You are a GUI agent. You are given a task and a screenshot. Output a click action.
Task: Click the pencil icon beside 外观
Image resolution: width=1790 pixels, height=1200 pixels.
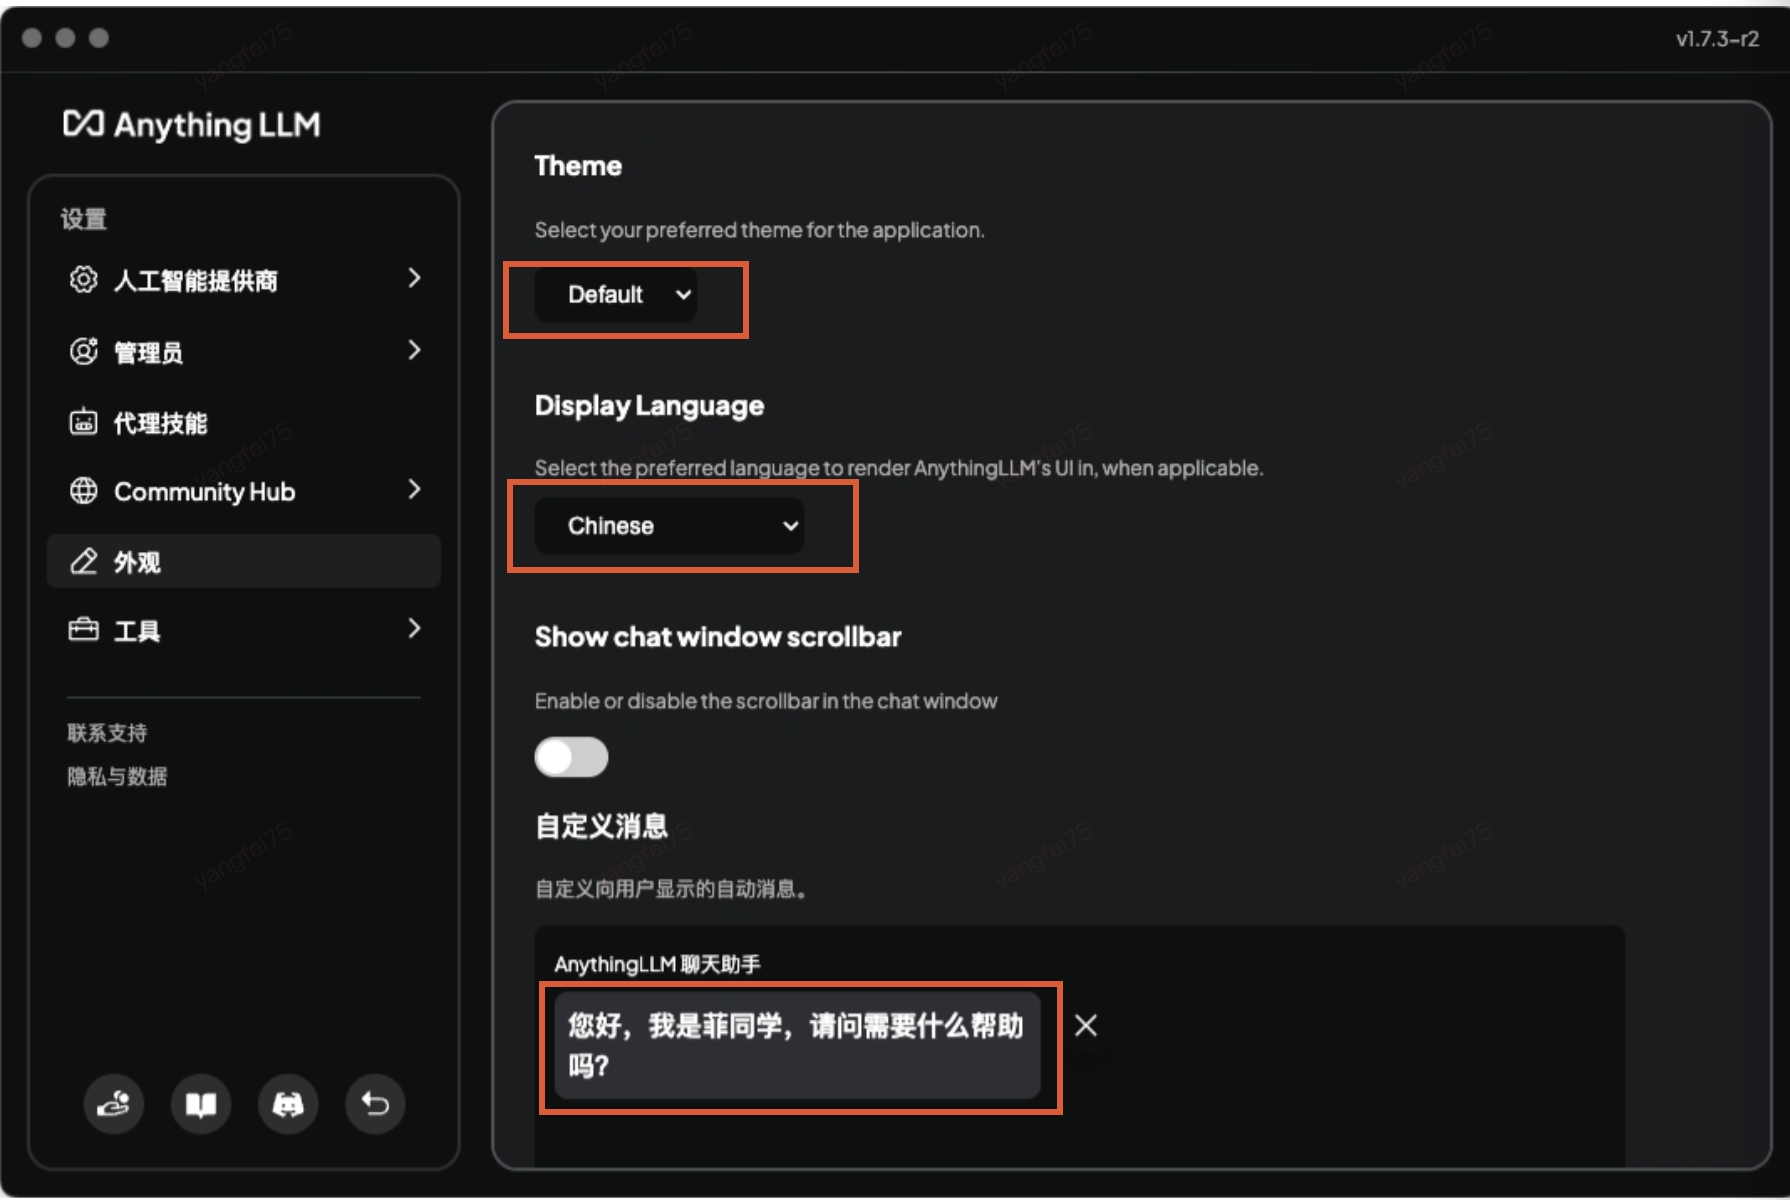click(83, 561)
